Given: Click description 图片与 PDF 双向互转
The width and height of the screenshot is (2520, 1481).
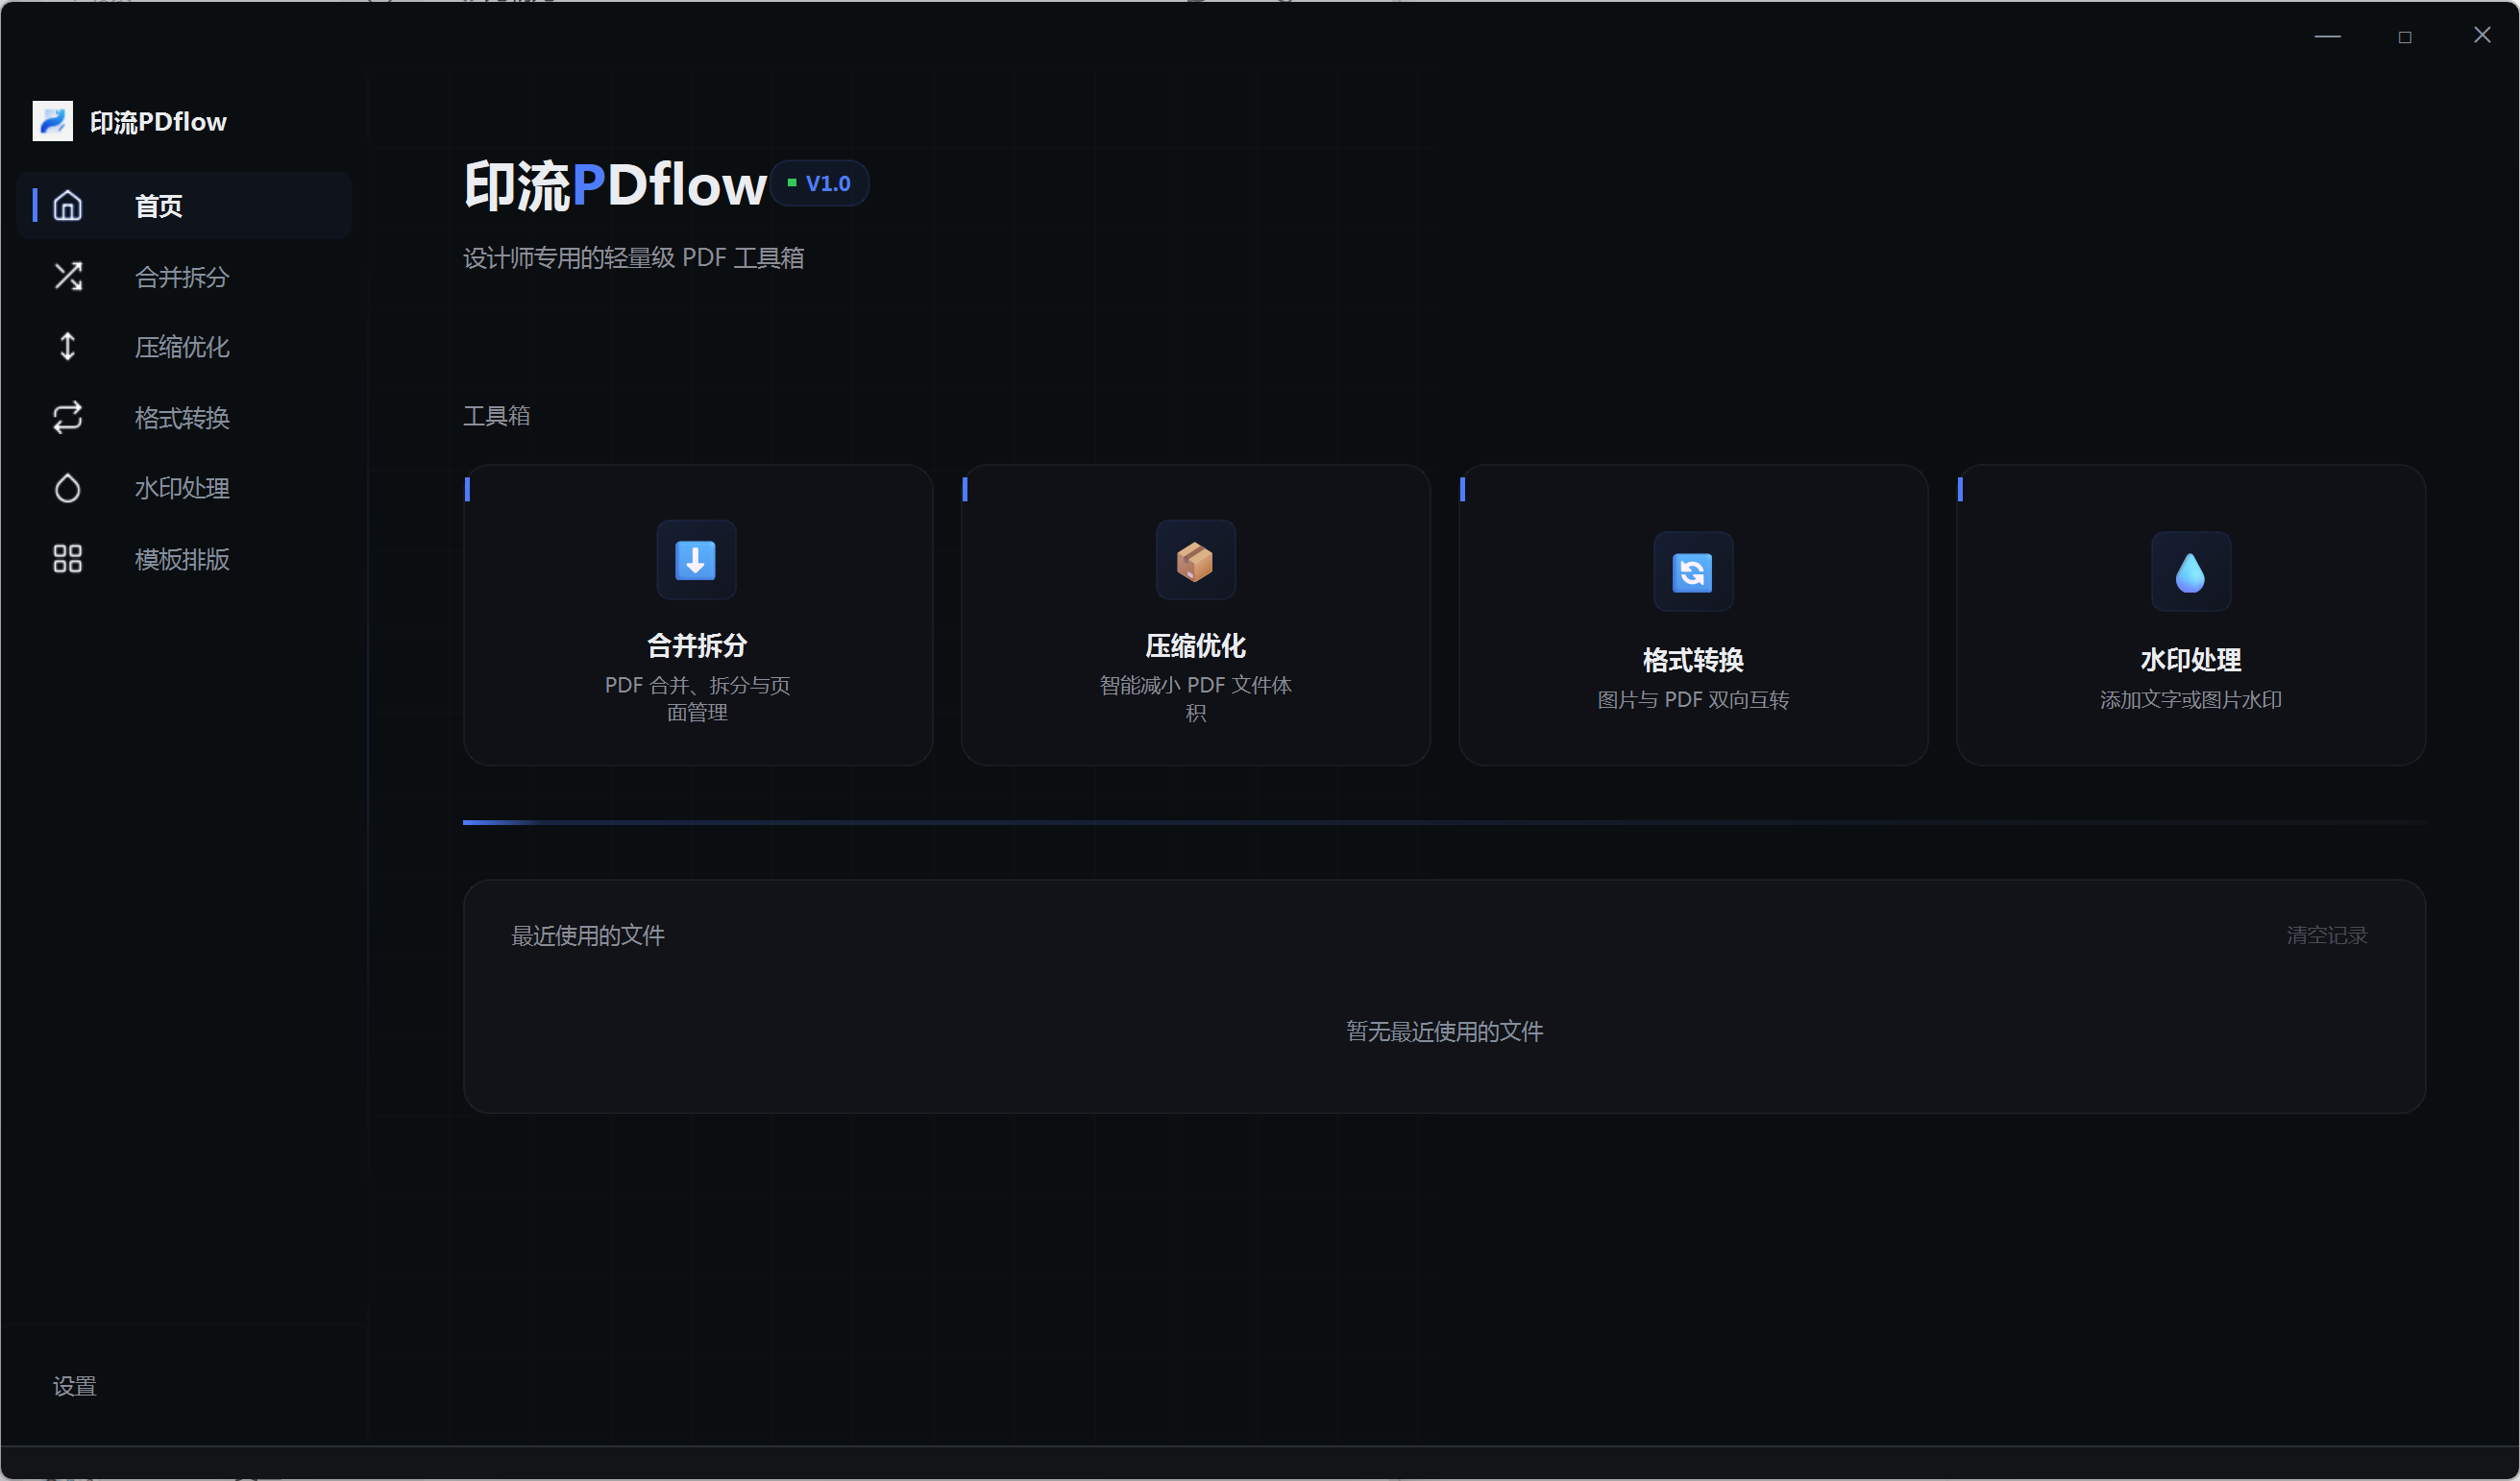Looking at the screenshot, I should [x=1692, y=700].
